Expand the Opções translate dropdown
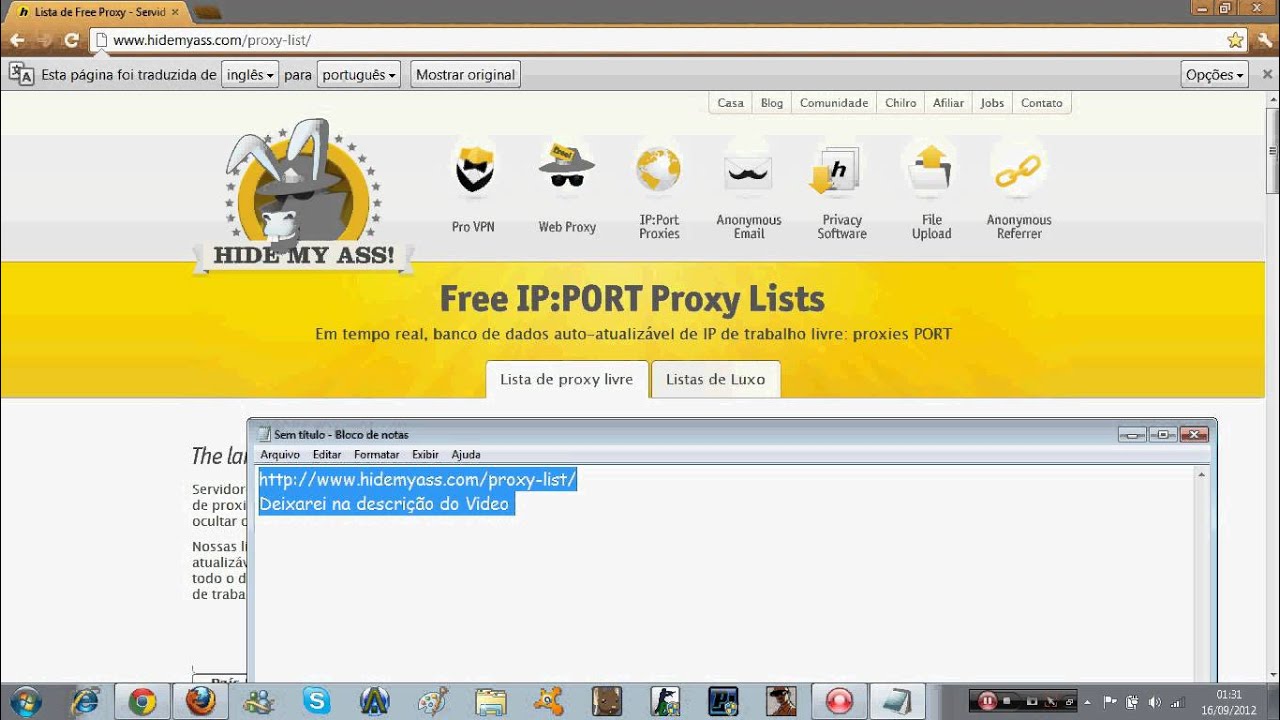The width and height of the screenshot is (1280, 720). pyautogui.click(x=1215, y=75)
